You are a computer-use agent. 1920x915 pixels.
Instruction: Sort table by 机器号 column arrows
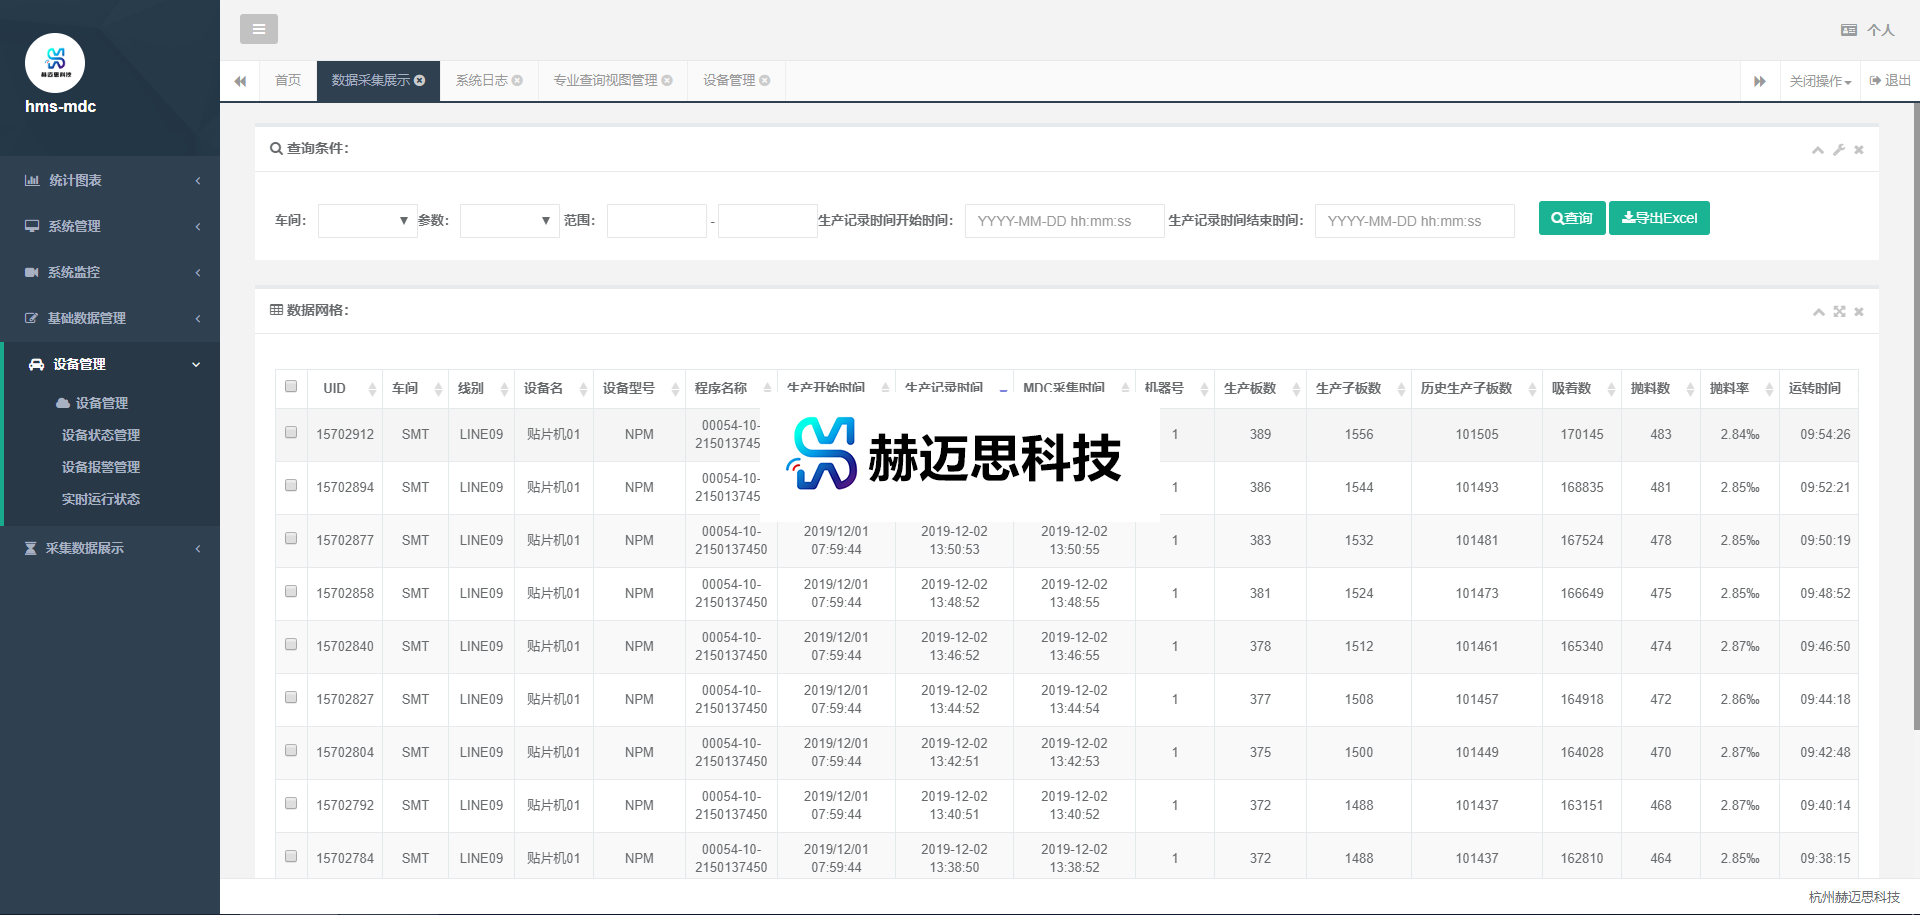pos(1204,389)
